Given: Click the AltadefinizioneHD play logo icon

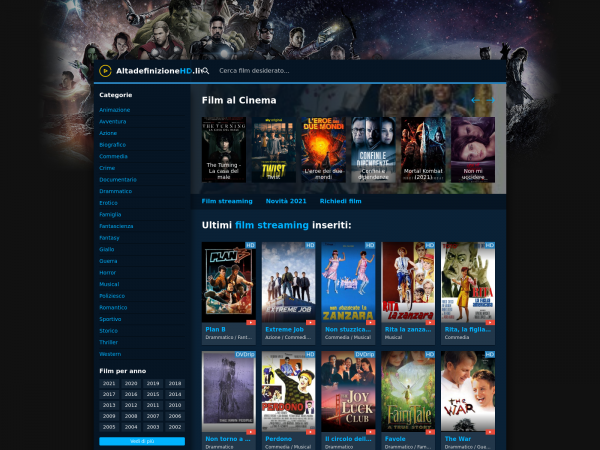Looking at the screenshot, I should click(105, 71).
